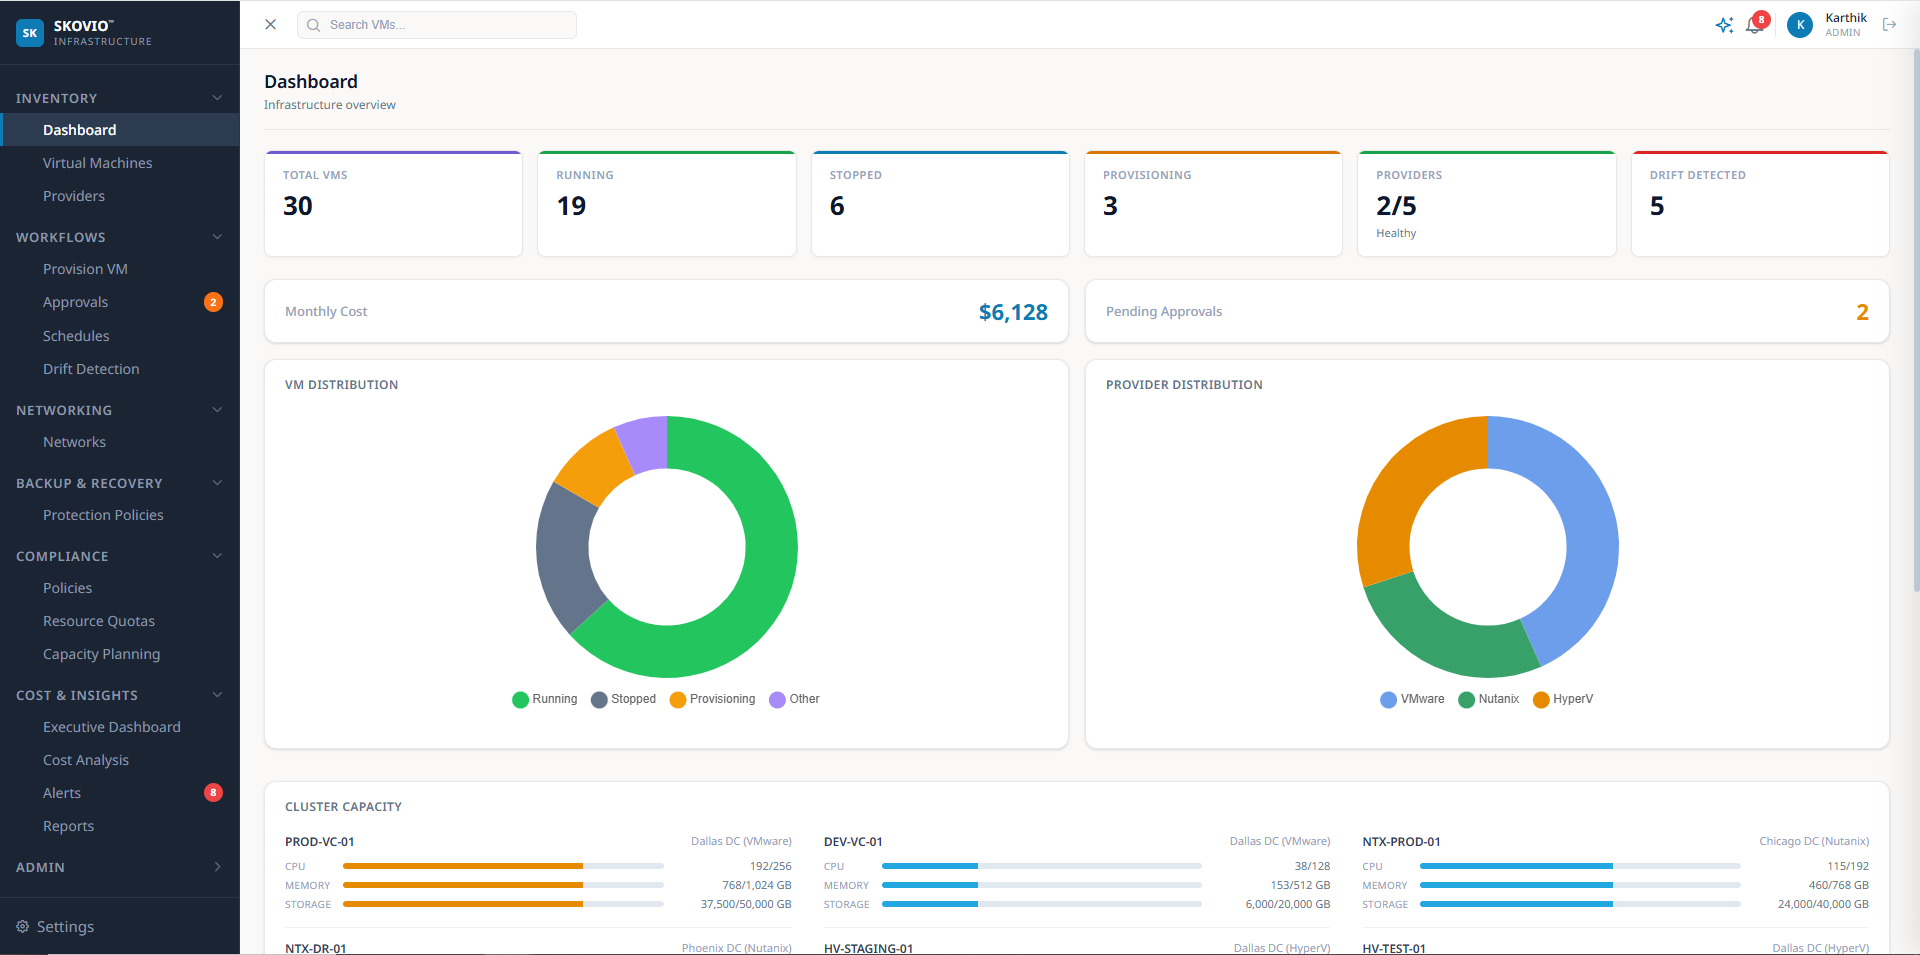This screenshot has height=955, width=1920.
Task: Collapse the Networking section
Action: (217, 410)
